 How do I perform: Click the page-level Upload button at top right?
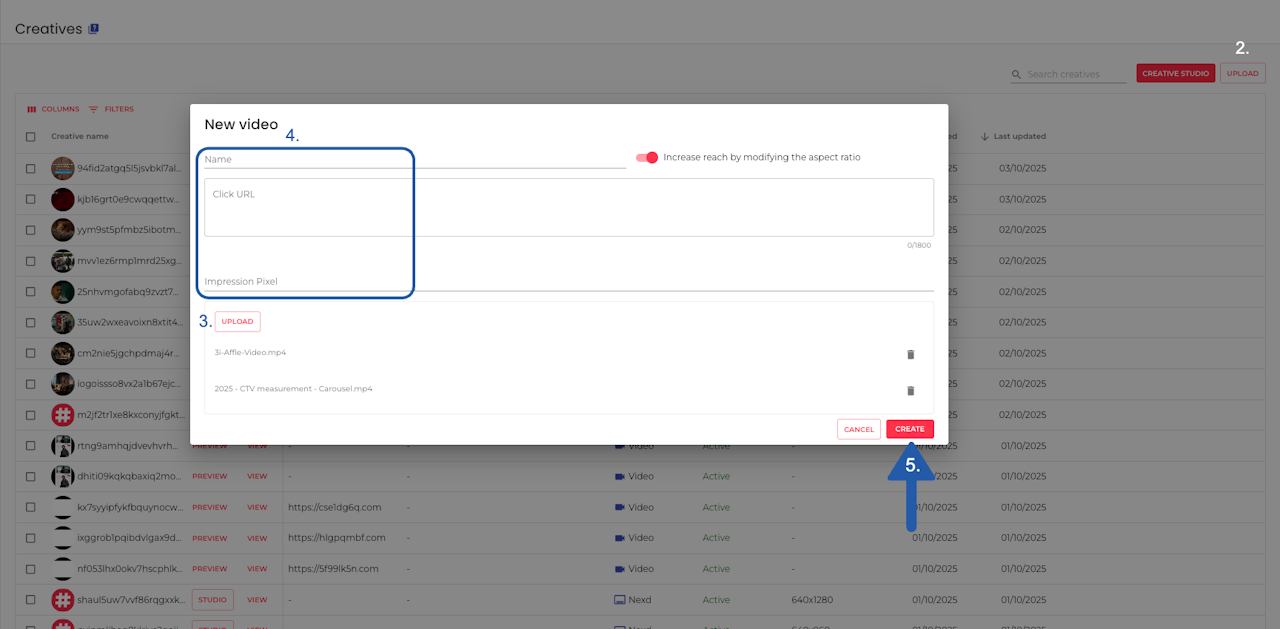(1243, 73)
